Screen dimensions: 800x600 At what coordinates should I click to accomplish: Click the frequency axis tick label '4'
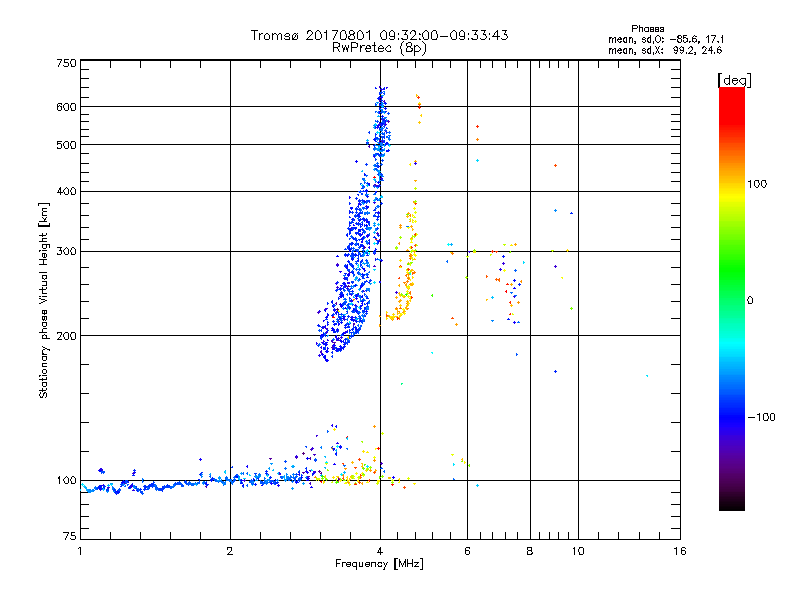tap(380, 551)
